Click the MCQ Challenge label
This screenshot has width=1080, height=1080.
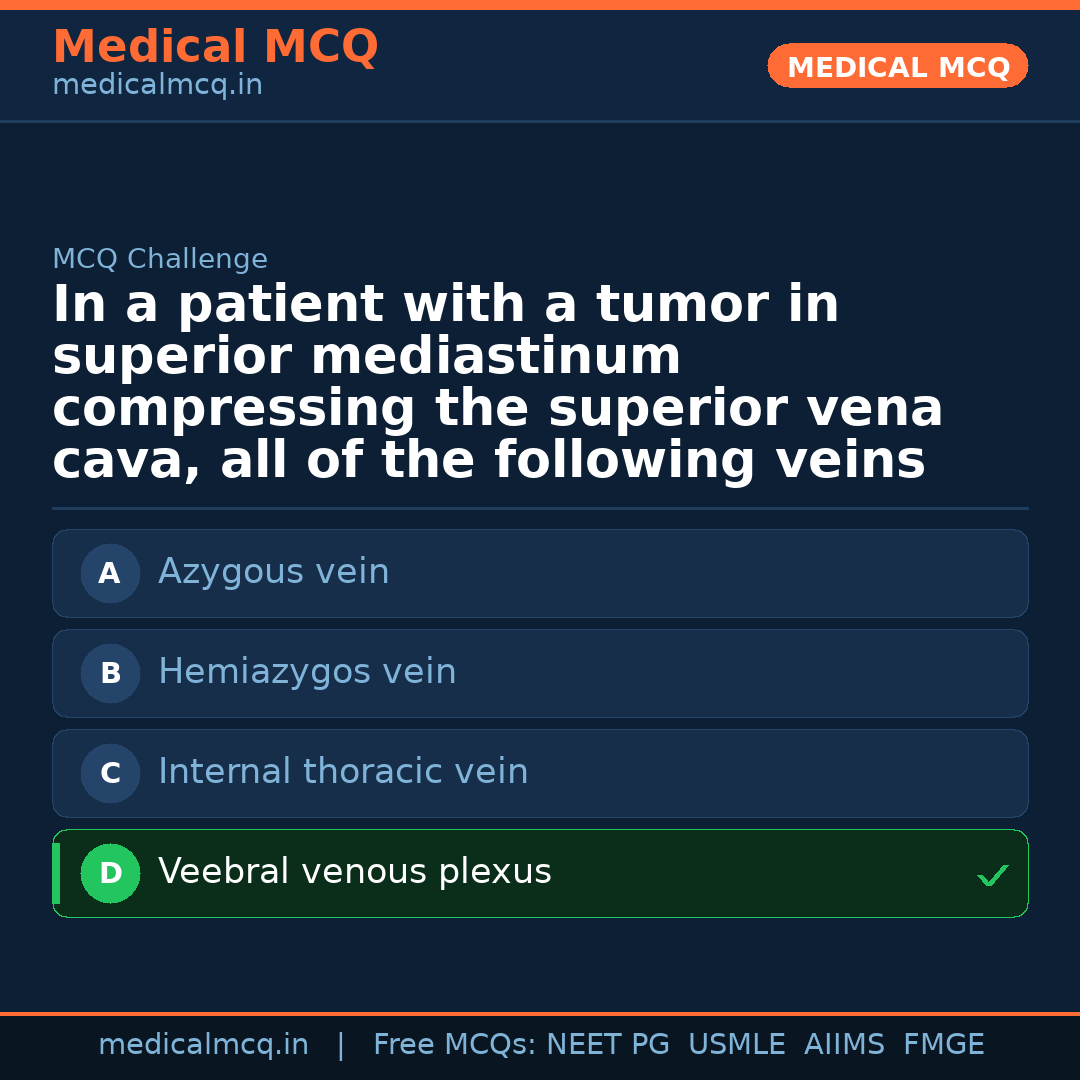(x=160, y=259)
